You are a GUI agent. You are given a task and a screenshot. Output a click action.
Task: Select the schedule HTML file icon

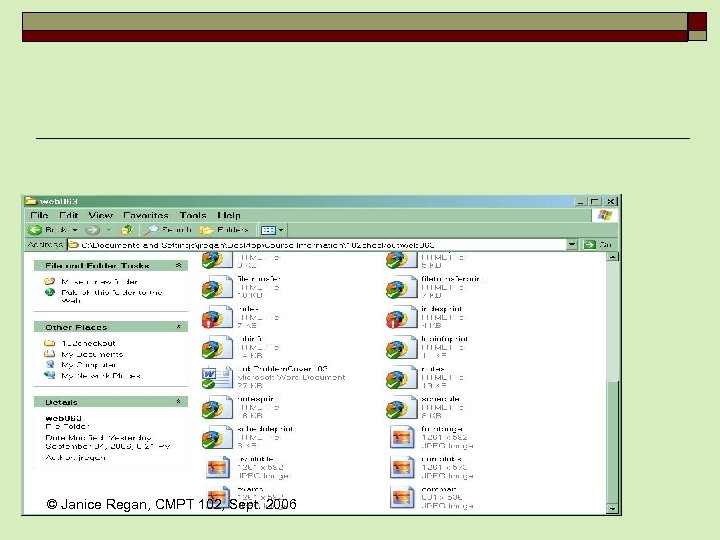click(x=402, y=408)
